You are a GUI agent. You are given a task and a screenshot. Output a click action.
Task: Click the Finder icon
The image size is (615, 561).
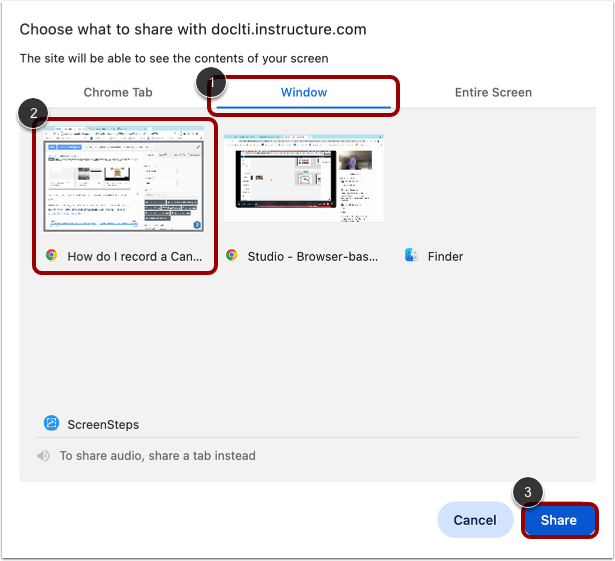pos(411,255)
